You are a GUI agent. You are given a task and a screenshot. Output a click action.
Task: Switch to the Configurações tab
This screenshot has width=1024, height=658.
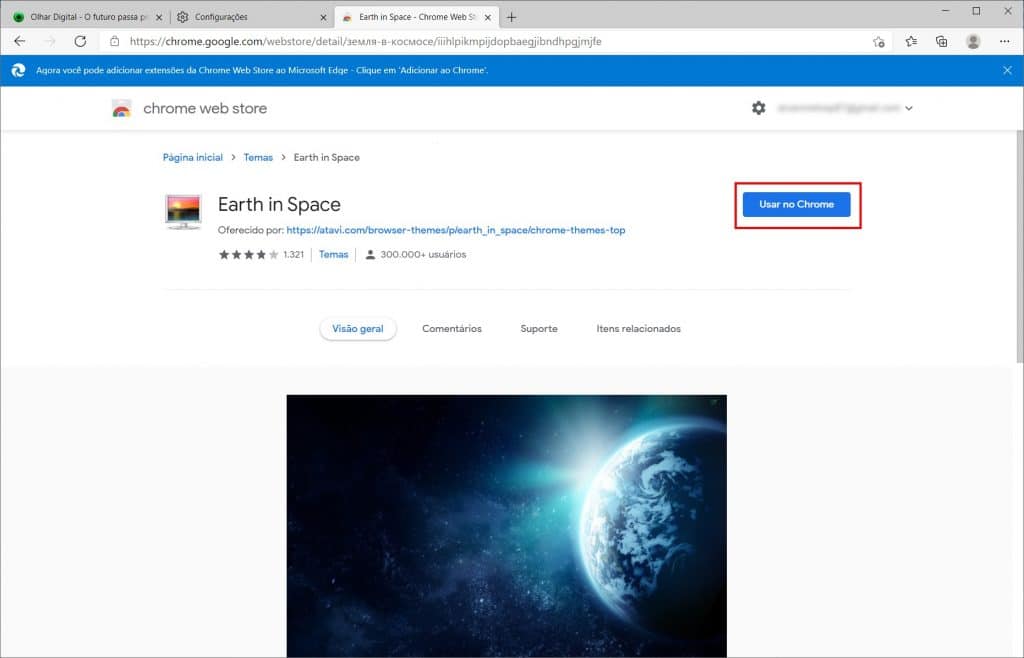tap(251, 17)
